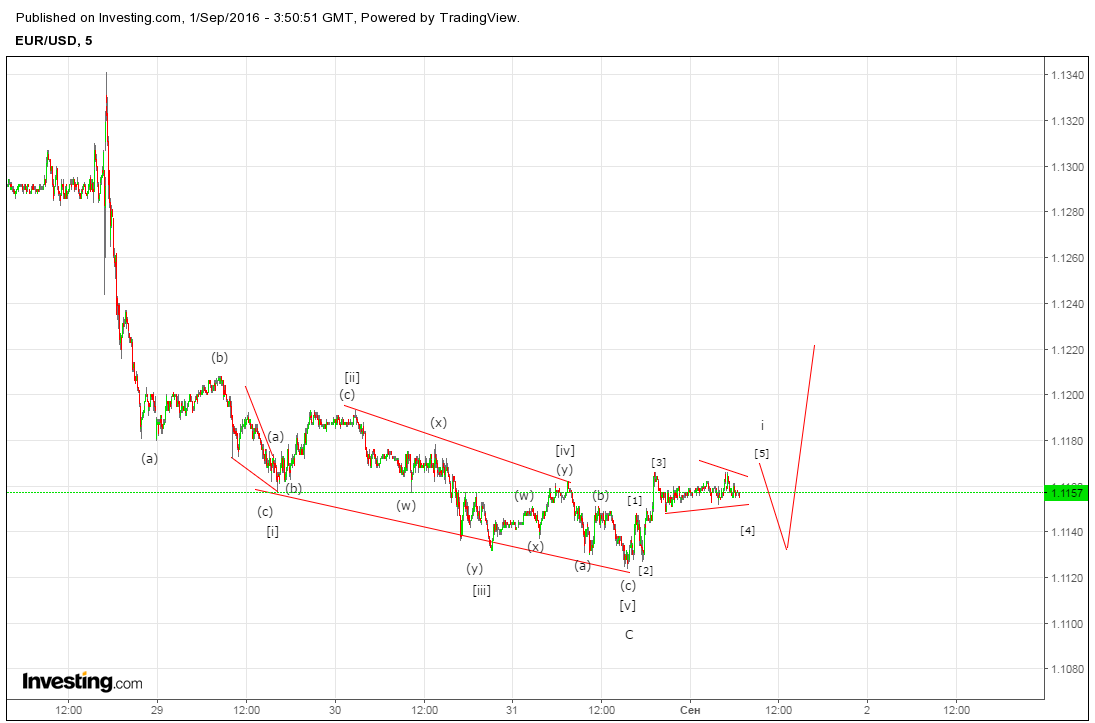This screenshot has height=723, width=1095.
Task: Select the (c) label directly above [i]
Action: pyautogui.click(x=265, y=511)
